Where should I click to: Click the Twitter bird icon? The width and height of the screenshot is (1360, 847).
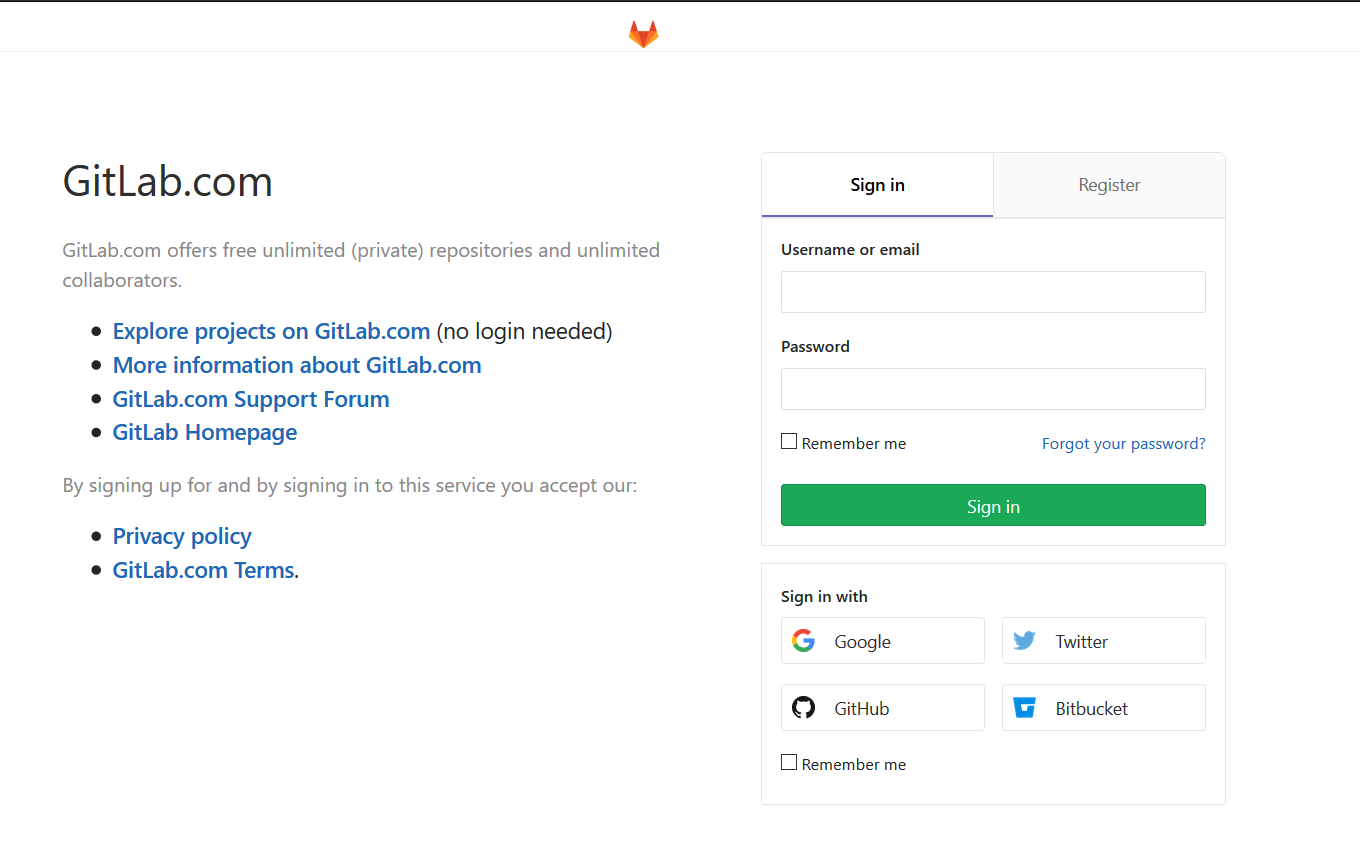(x=1024, y=641)
